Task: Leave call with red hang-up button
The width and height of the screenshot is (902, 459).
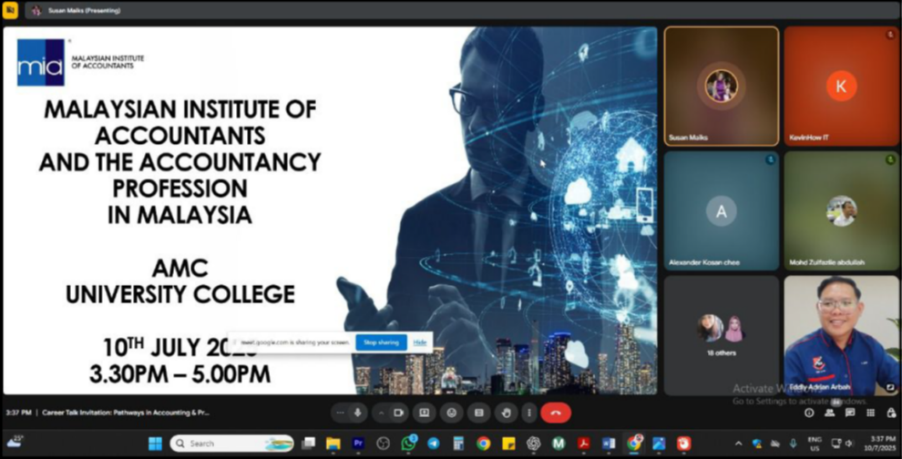Action: pyautogui.click(x=555, y=412)
